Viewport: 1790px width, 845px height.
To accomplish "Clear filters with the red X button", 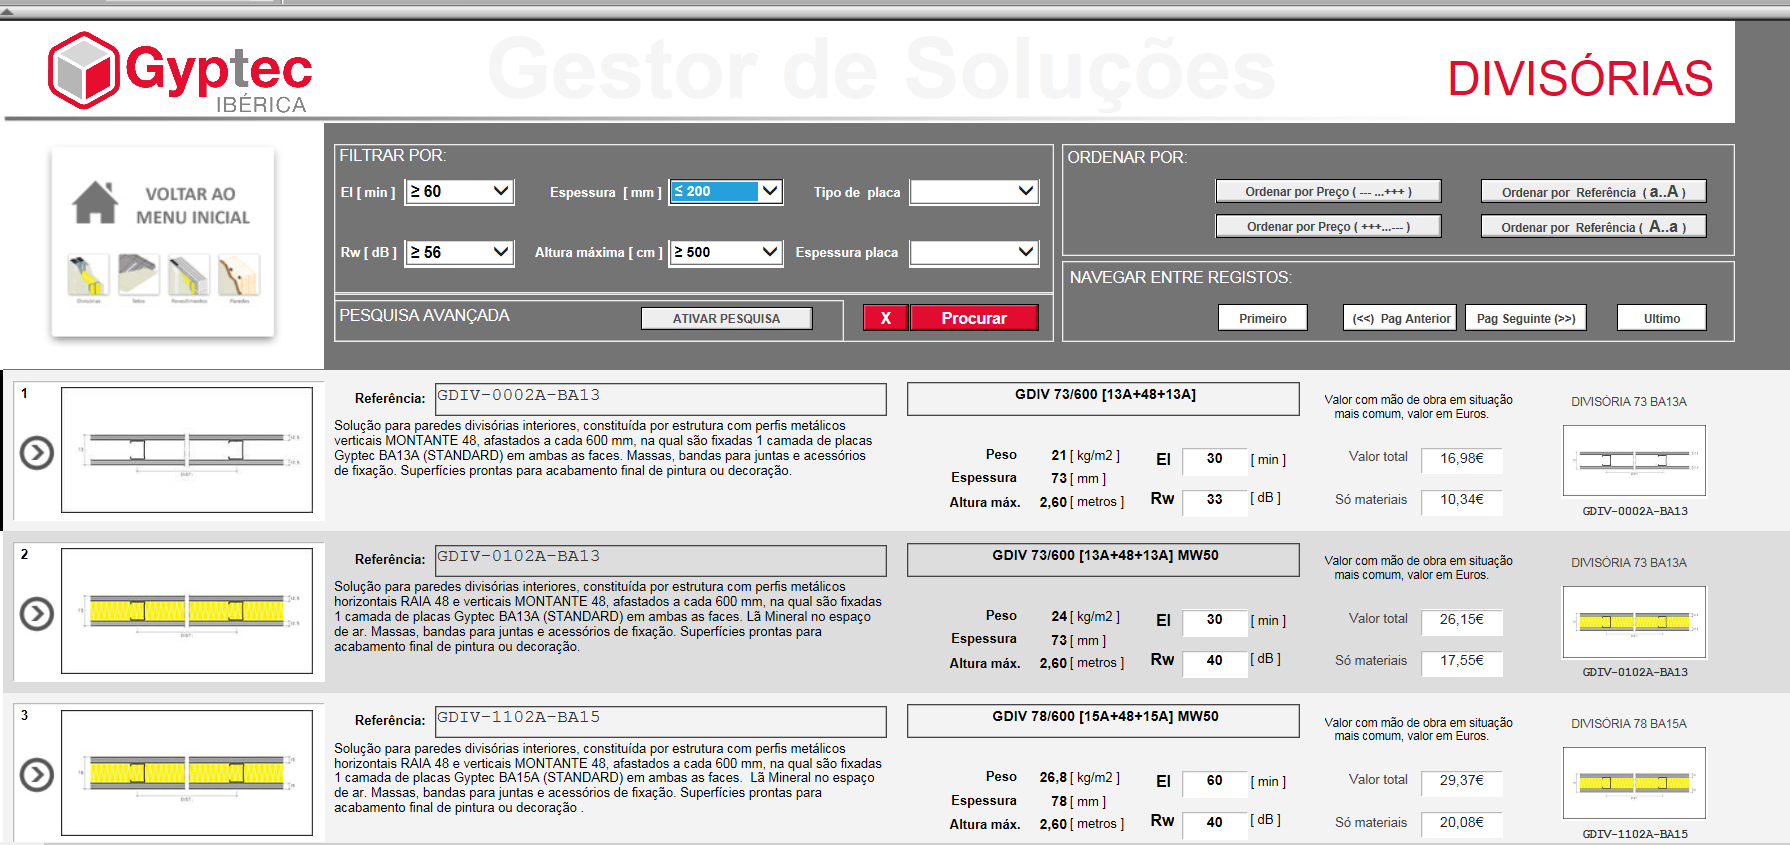I will (885, 318).
